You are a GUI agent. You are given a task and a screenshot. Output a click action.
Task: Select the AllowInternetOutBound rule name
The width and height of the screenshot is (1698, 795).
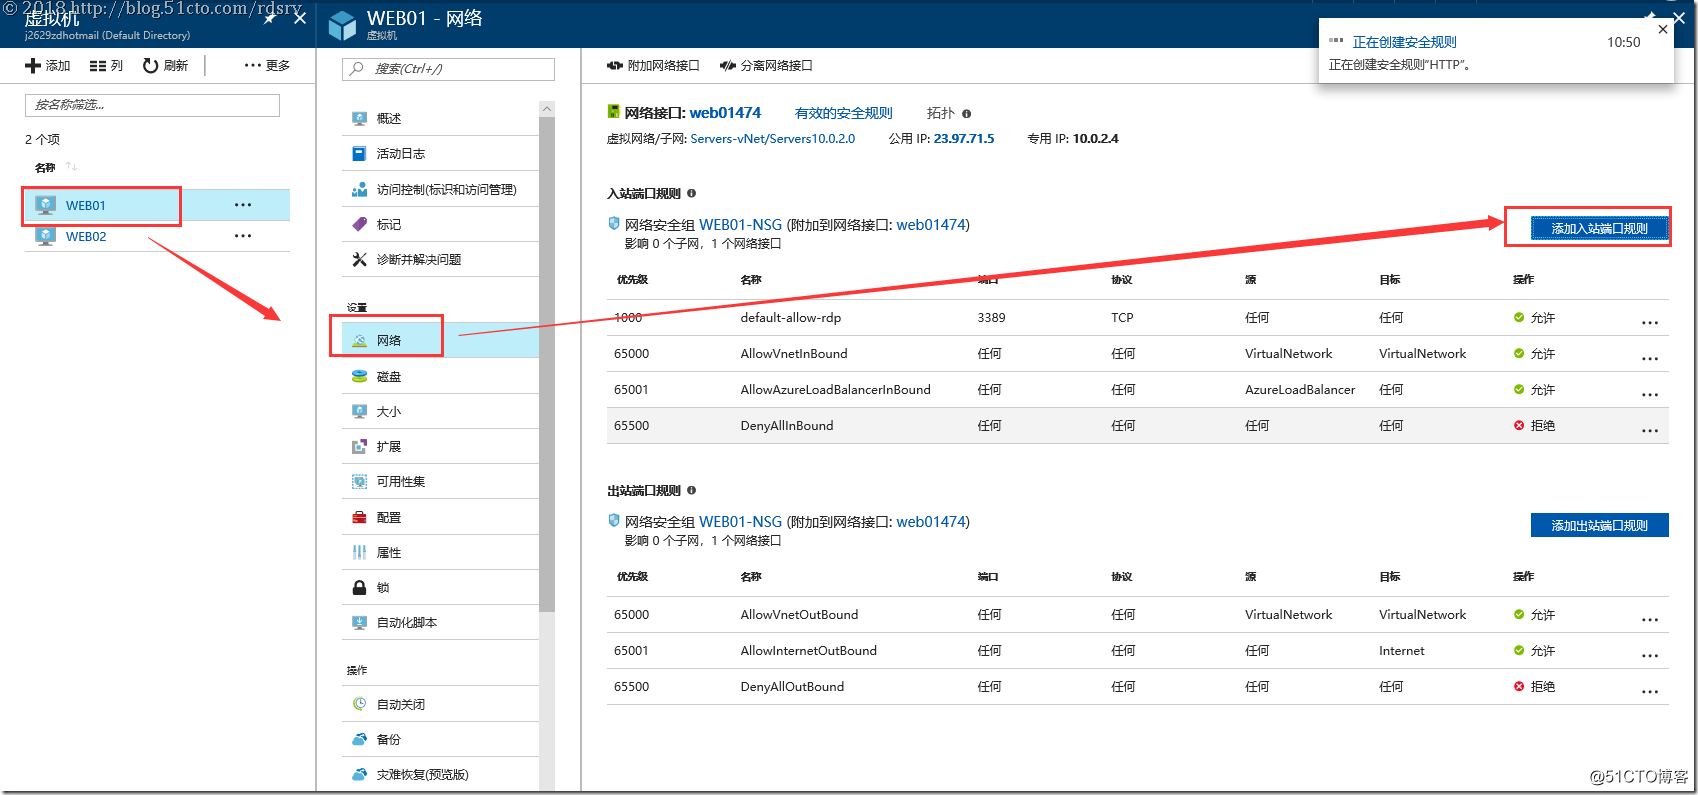[x=808, y=651]
